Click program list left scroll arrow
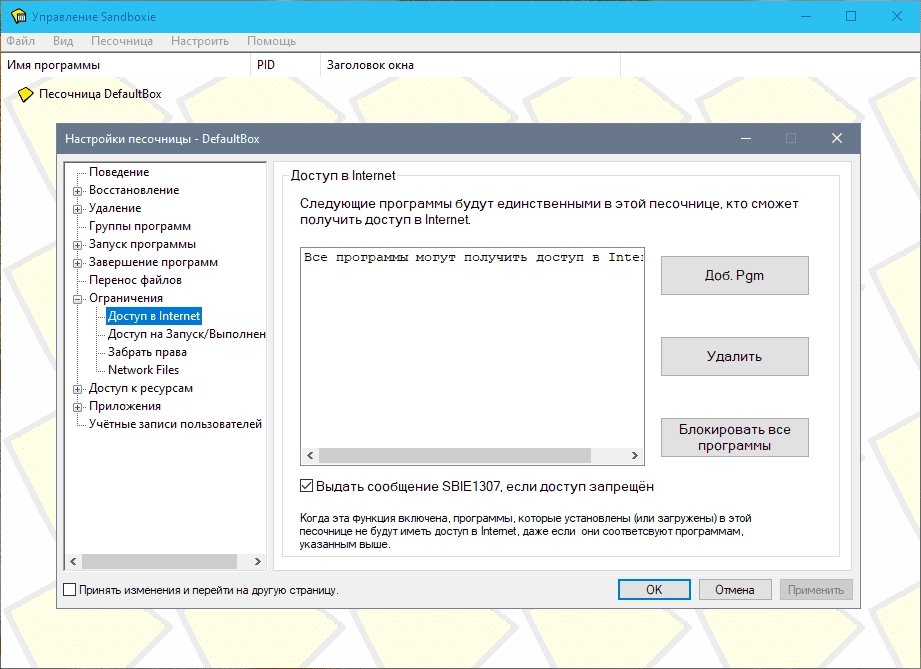The width and height of the screenshot is (921, 669). tap(310, 455)
